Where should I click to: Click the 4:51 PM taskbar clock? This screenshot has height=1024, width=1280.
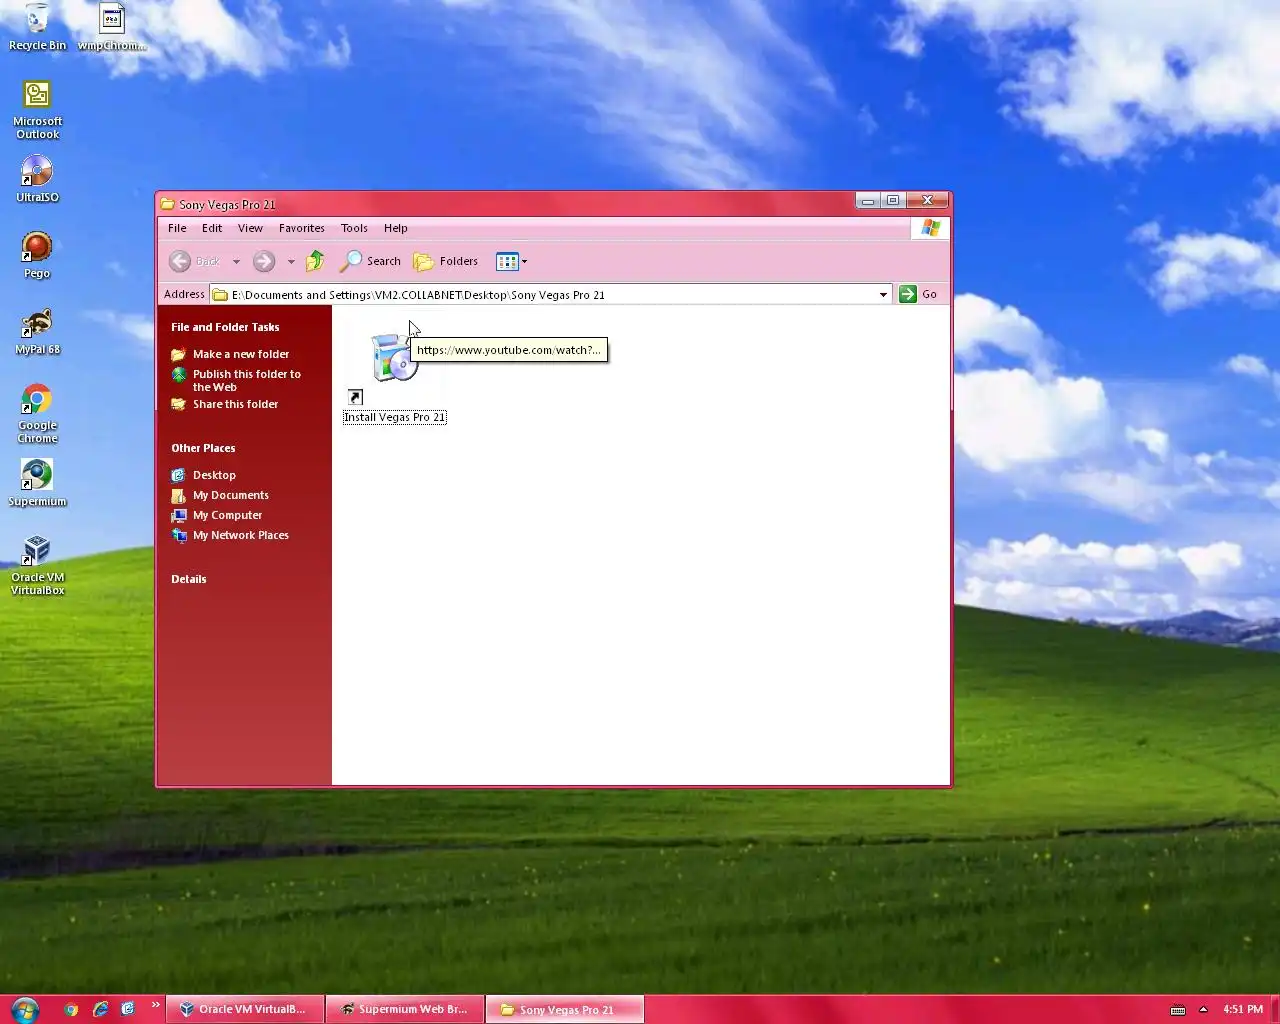[1243, 1009]
